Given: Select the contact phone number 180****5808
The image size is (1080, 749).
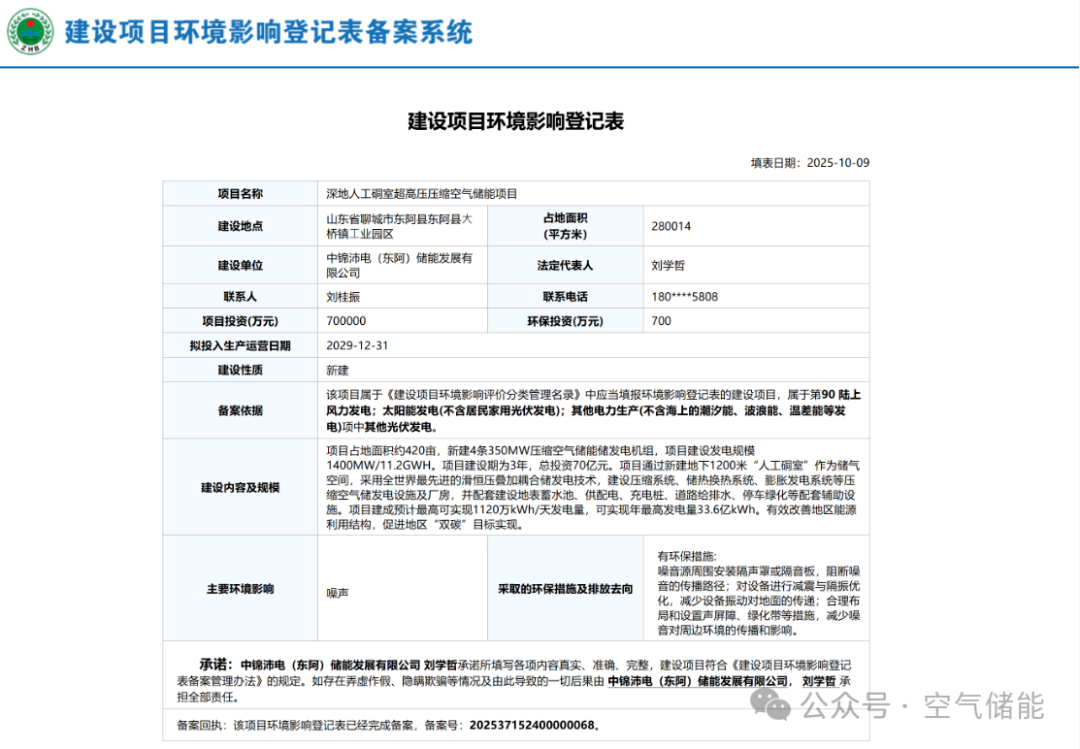Looking at the screenshot, I should [685, 296].
